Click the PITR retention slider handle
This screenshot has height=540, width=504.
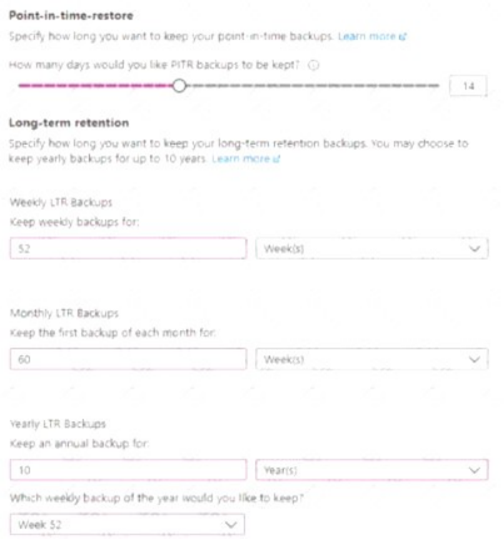179,86
